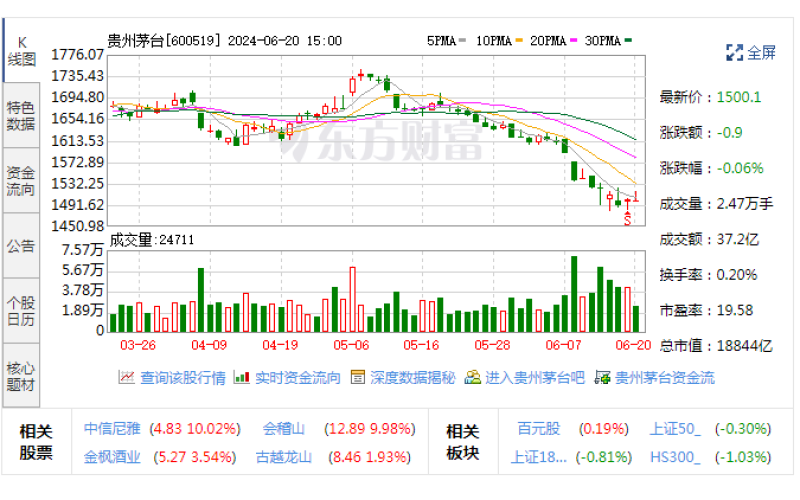Switch to the 核心题材 tab
The height and width of the screenshot is (500, 800).
tap(21, 376)
